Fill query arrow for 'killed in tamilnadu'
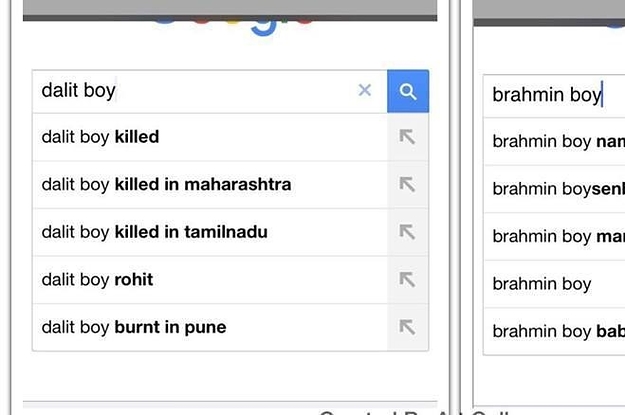This screenshot has height=415, width=625. pos(407,232)
